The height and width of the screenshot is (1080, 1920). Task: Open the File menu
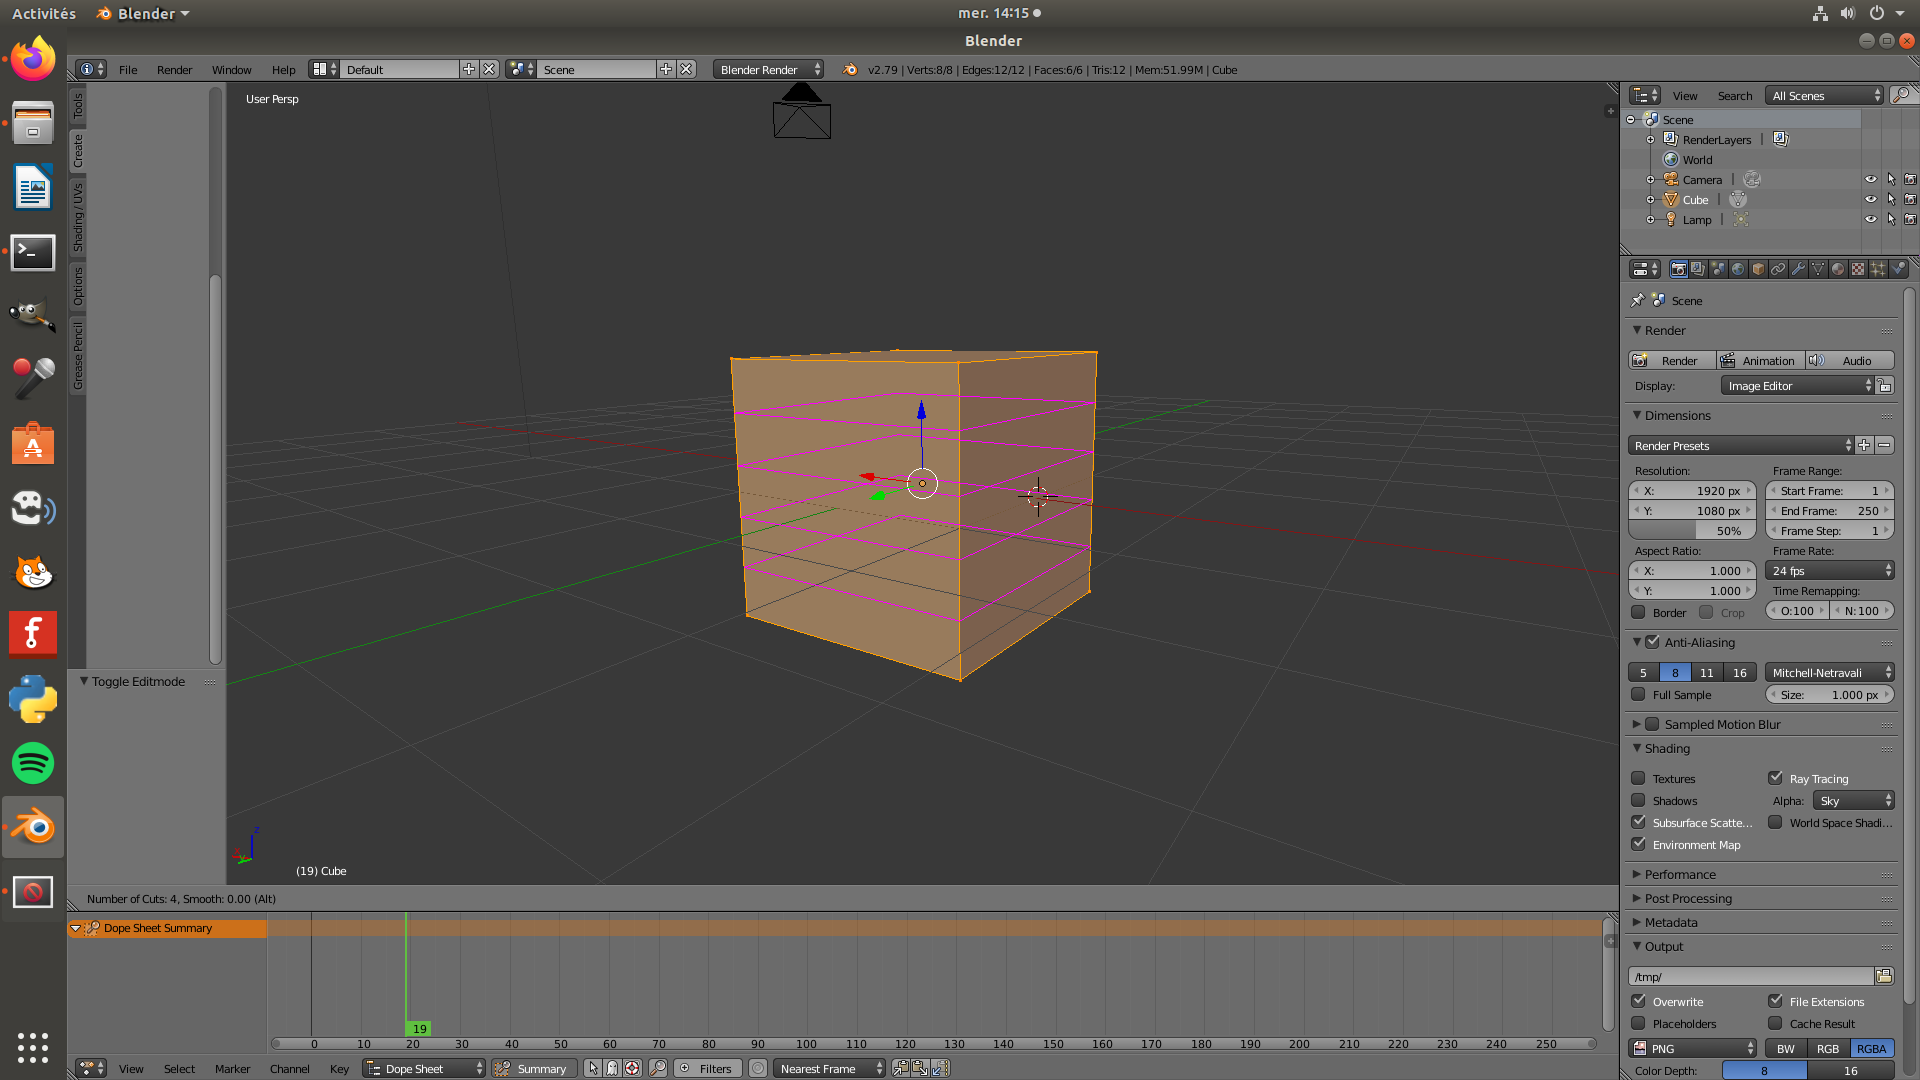pyautogui.click(x=128, y=69)
